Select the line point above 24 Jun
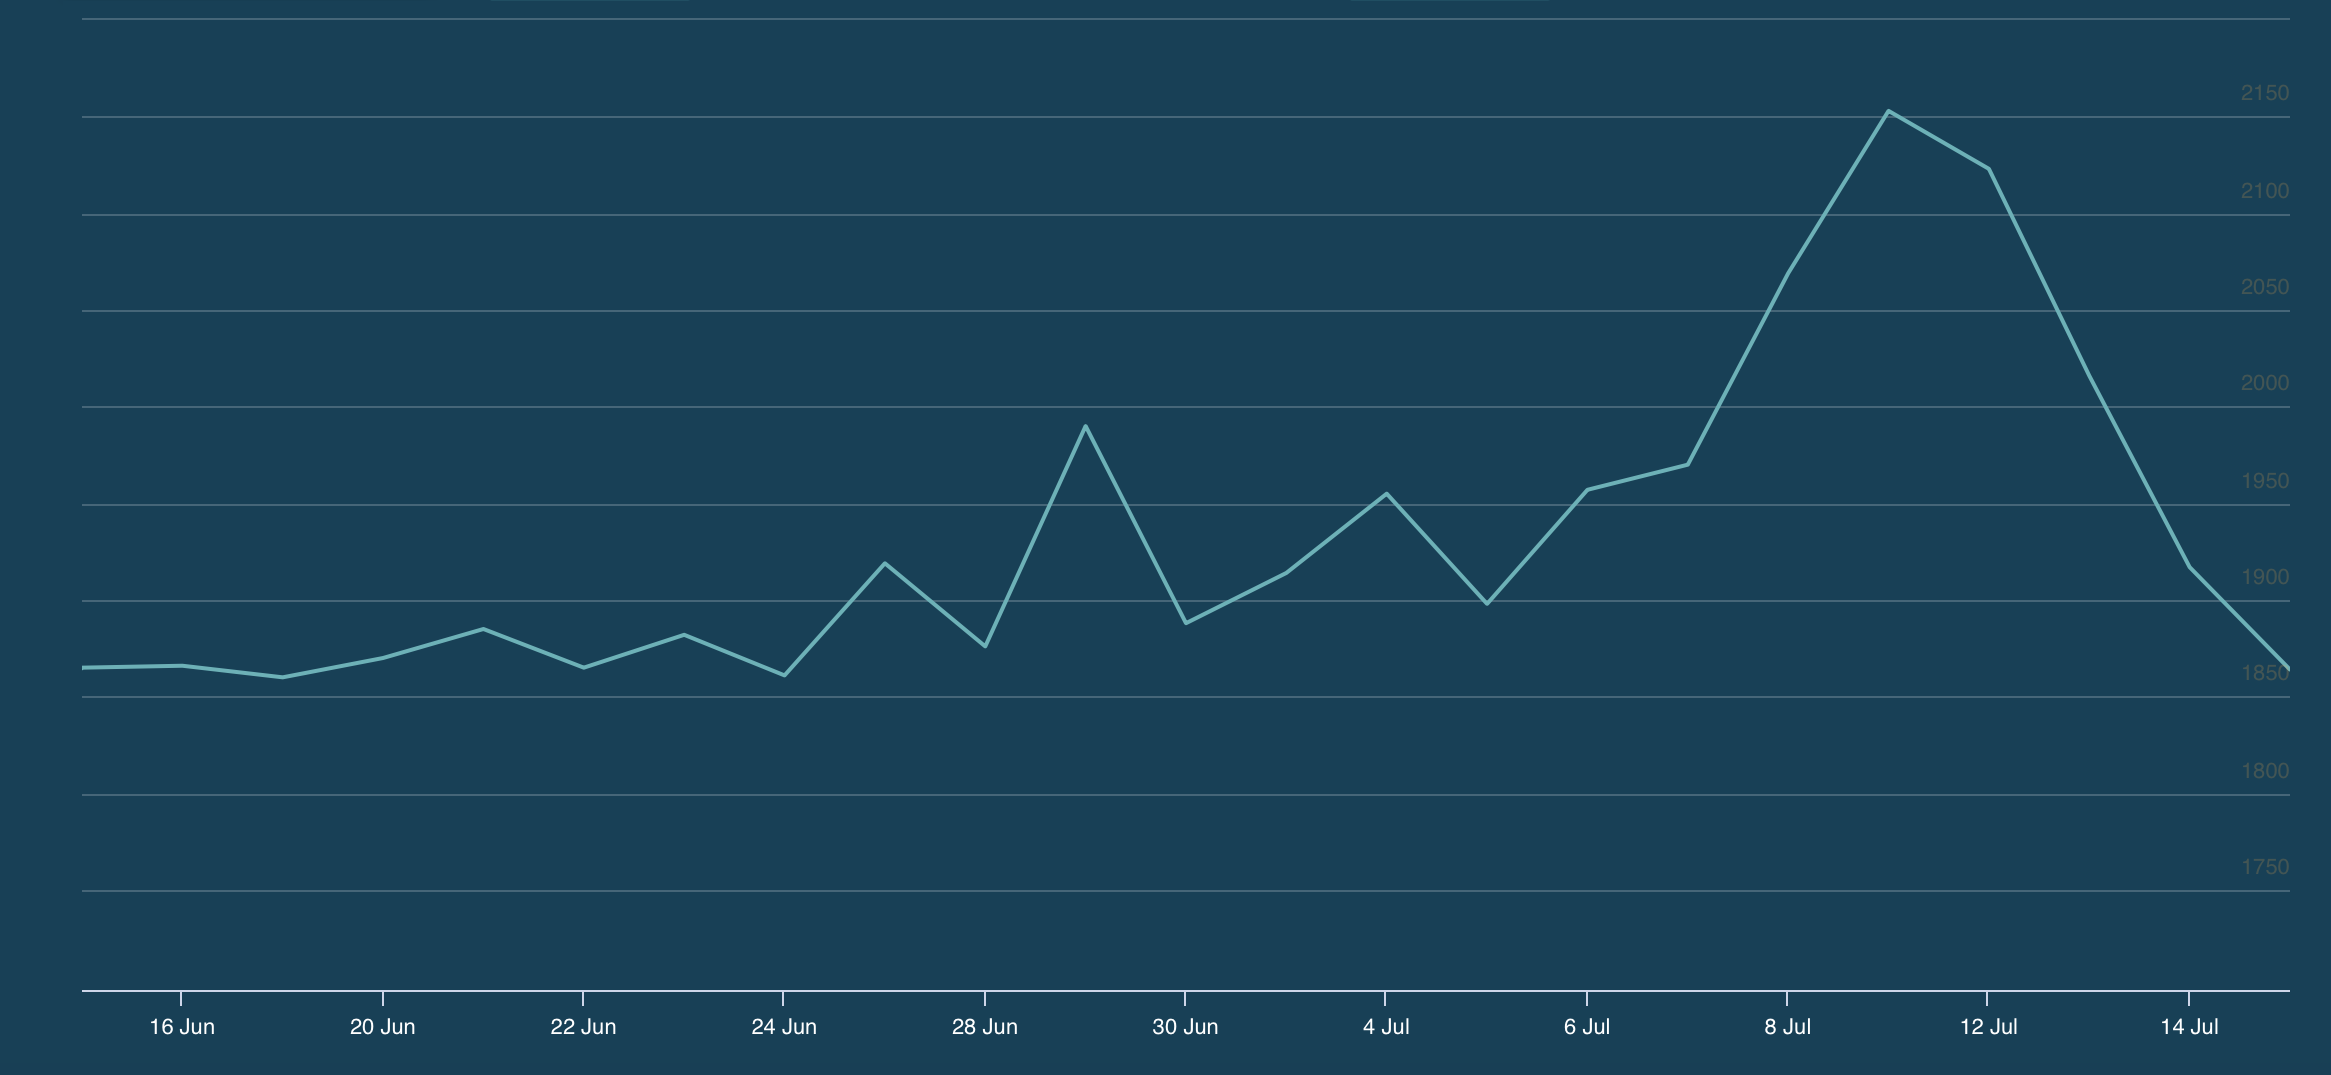The image size is (2331, 1075). pyautogui.click(x=784, y=675)
